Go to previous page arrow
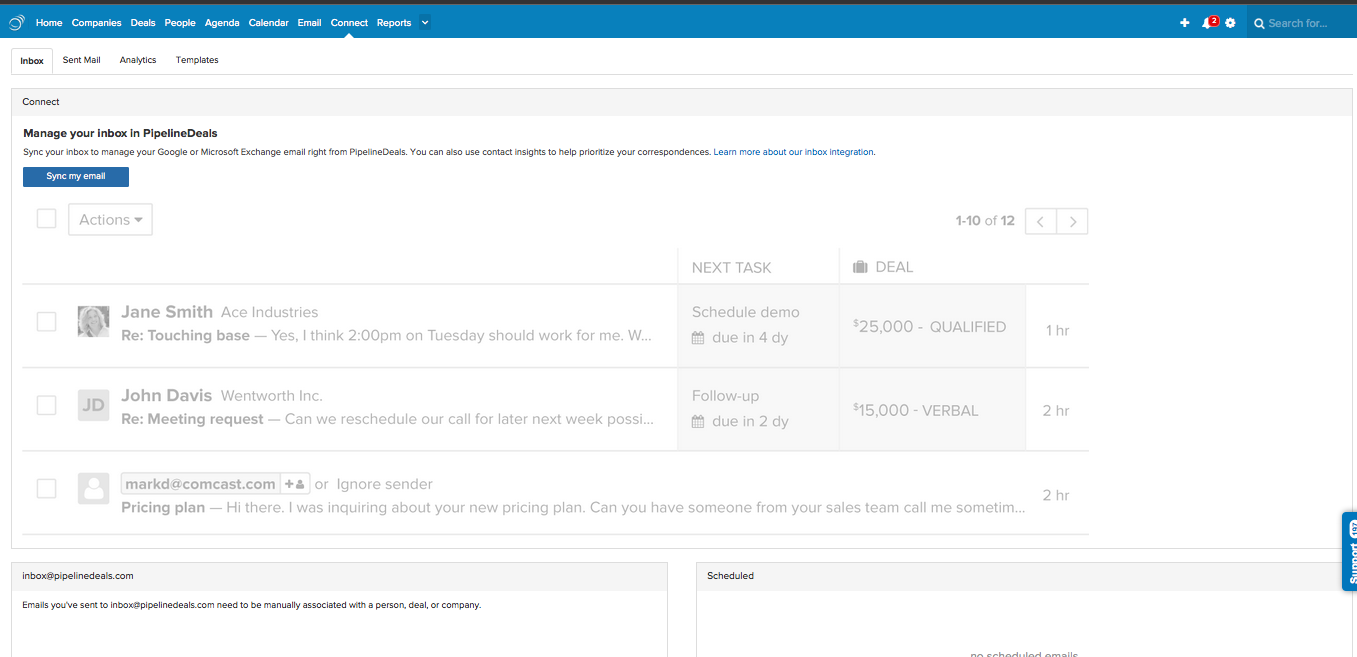 1041,221
